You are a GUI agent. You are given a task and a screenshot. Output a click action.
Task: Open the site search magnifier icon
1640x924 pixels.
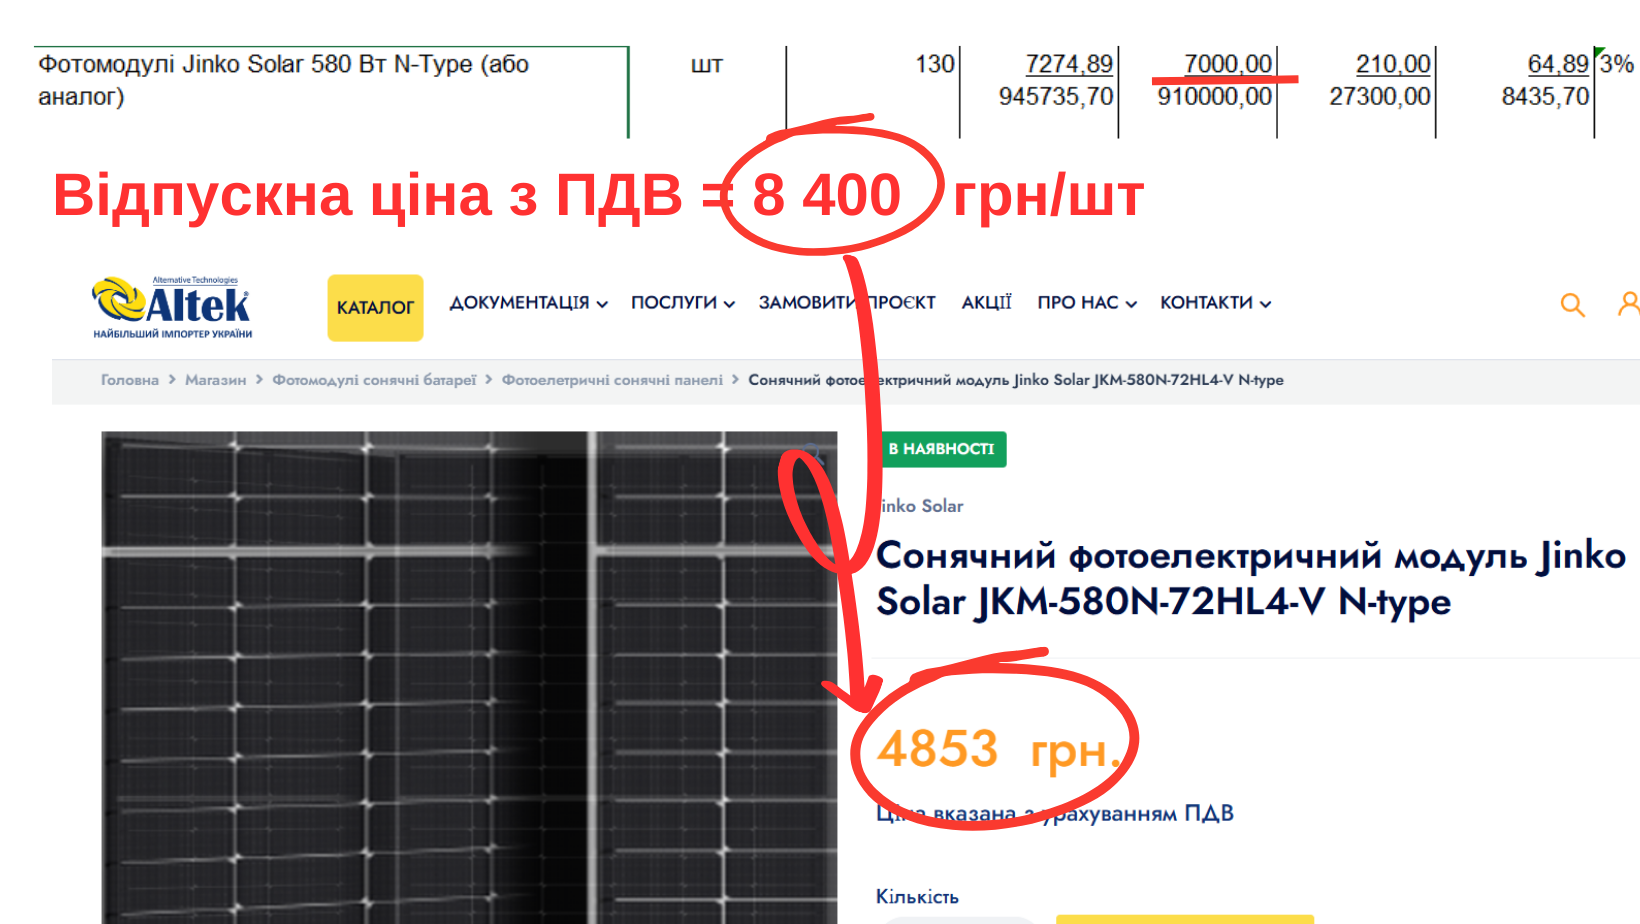click(1572, 305)
